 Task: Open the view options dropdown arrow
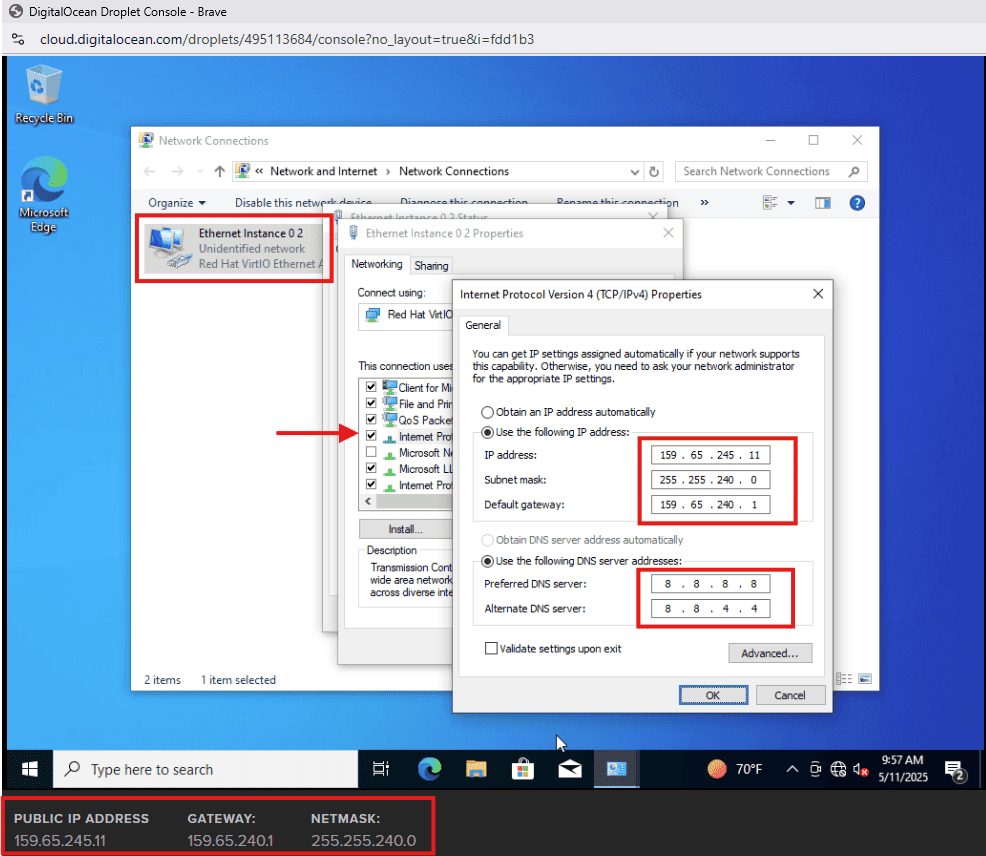click(x=791, y=203)
